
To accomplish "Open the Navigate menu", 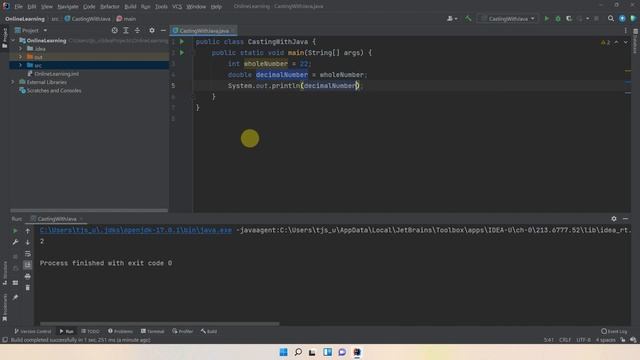I will pyautogui.click(x=68, y=7).
